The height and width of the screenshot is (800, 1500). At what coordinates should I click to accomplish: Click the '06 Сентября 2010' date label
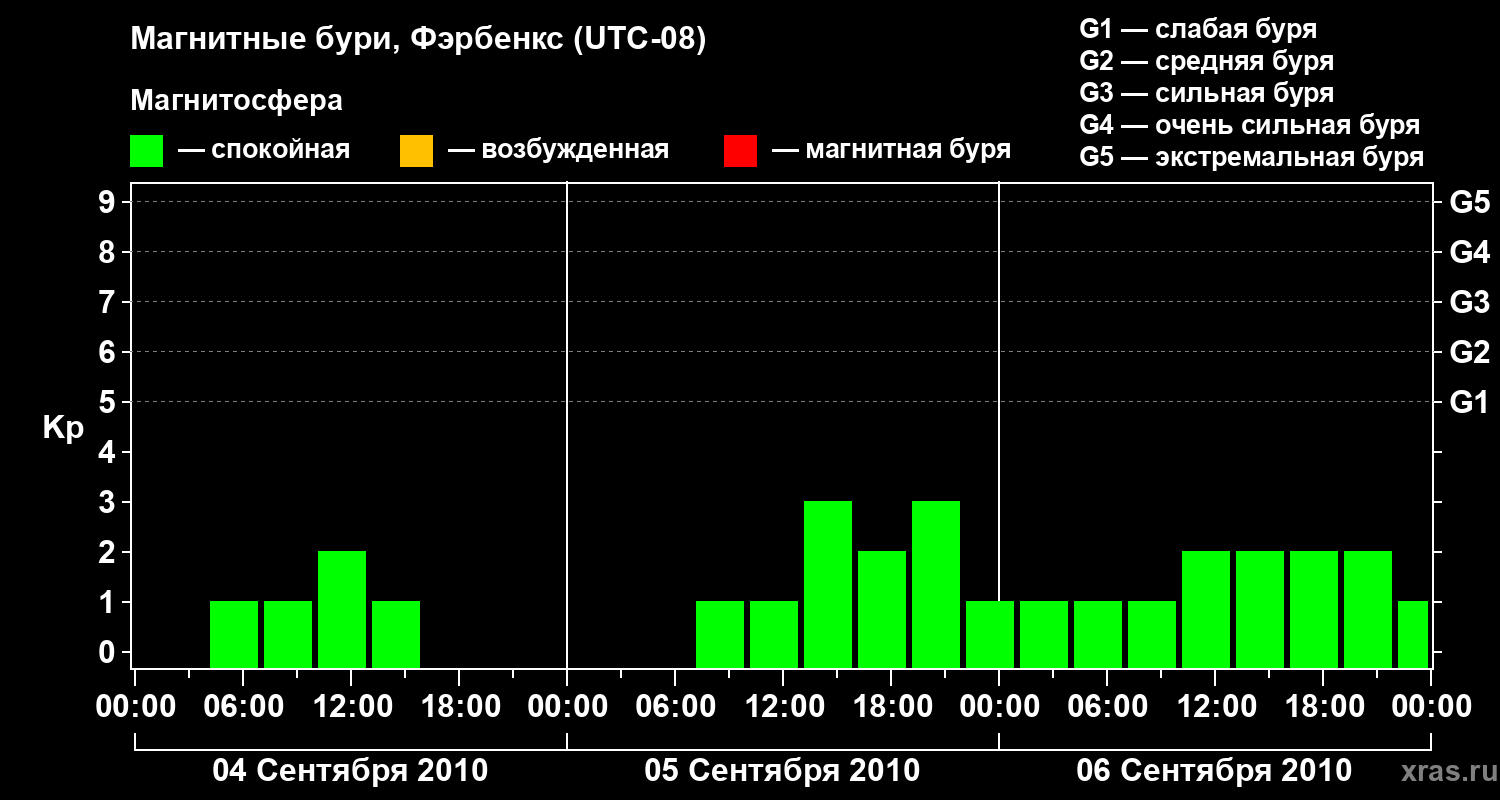(x=1214, y=771)
